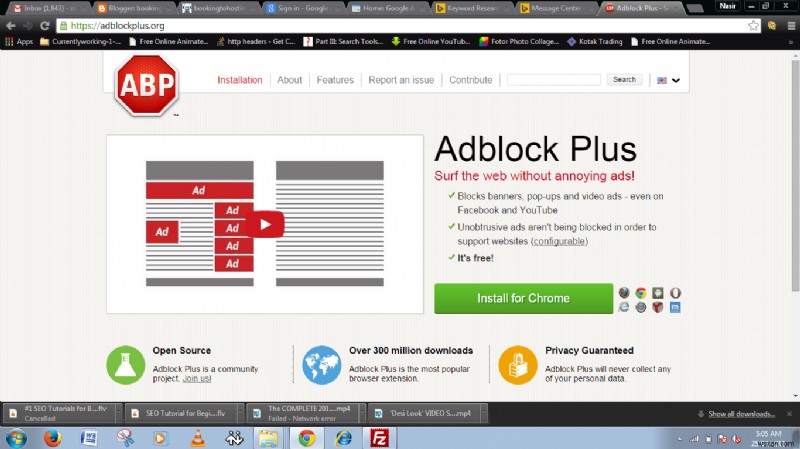Open the SEO Tutorial for Begi...flv download
The width and height of the screenshot is (800, 449).
click(181, 413)
